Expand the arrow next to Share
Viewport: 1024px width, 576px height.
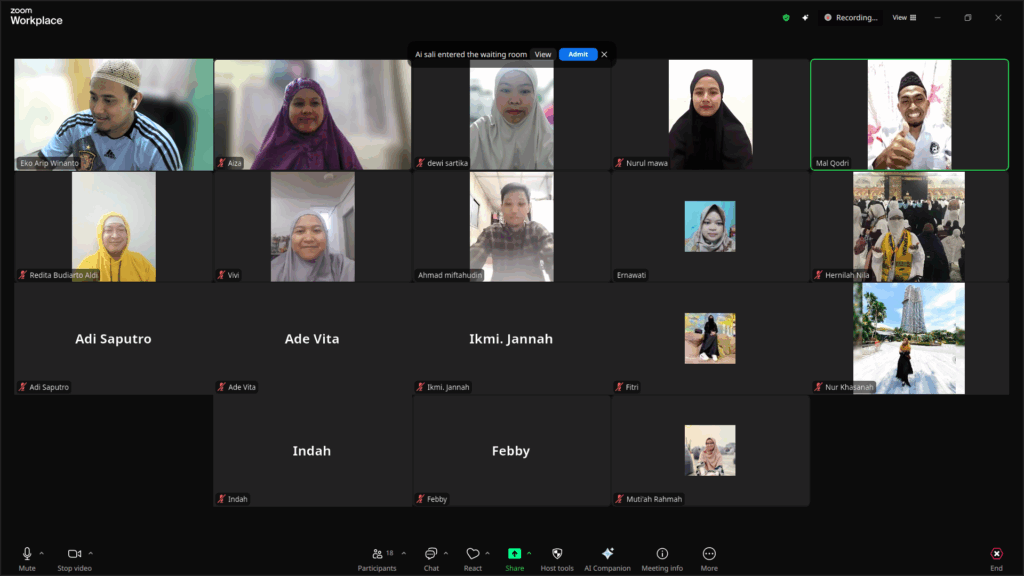pyautogui.click(x=529, y=552)
